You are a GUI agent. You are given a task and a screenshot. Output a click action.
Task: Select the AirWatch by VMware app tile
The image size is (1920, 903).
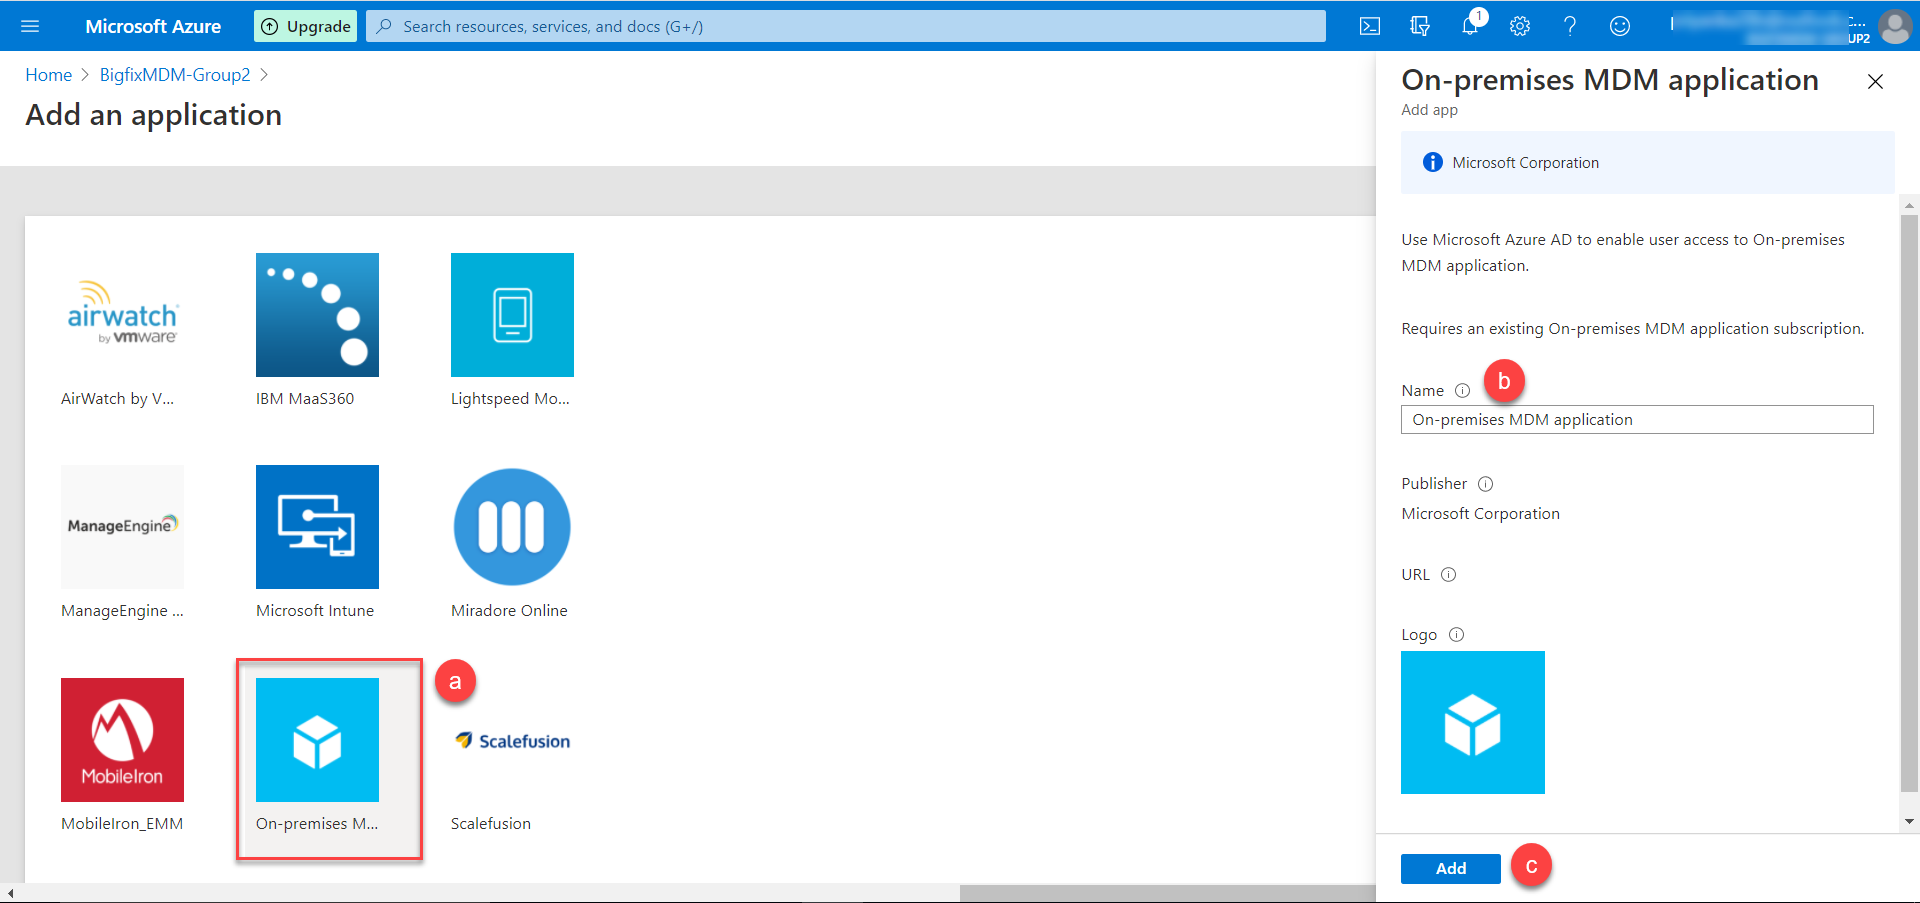[x=122, y=315]
